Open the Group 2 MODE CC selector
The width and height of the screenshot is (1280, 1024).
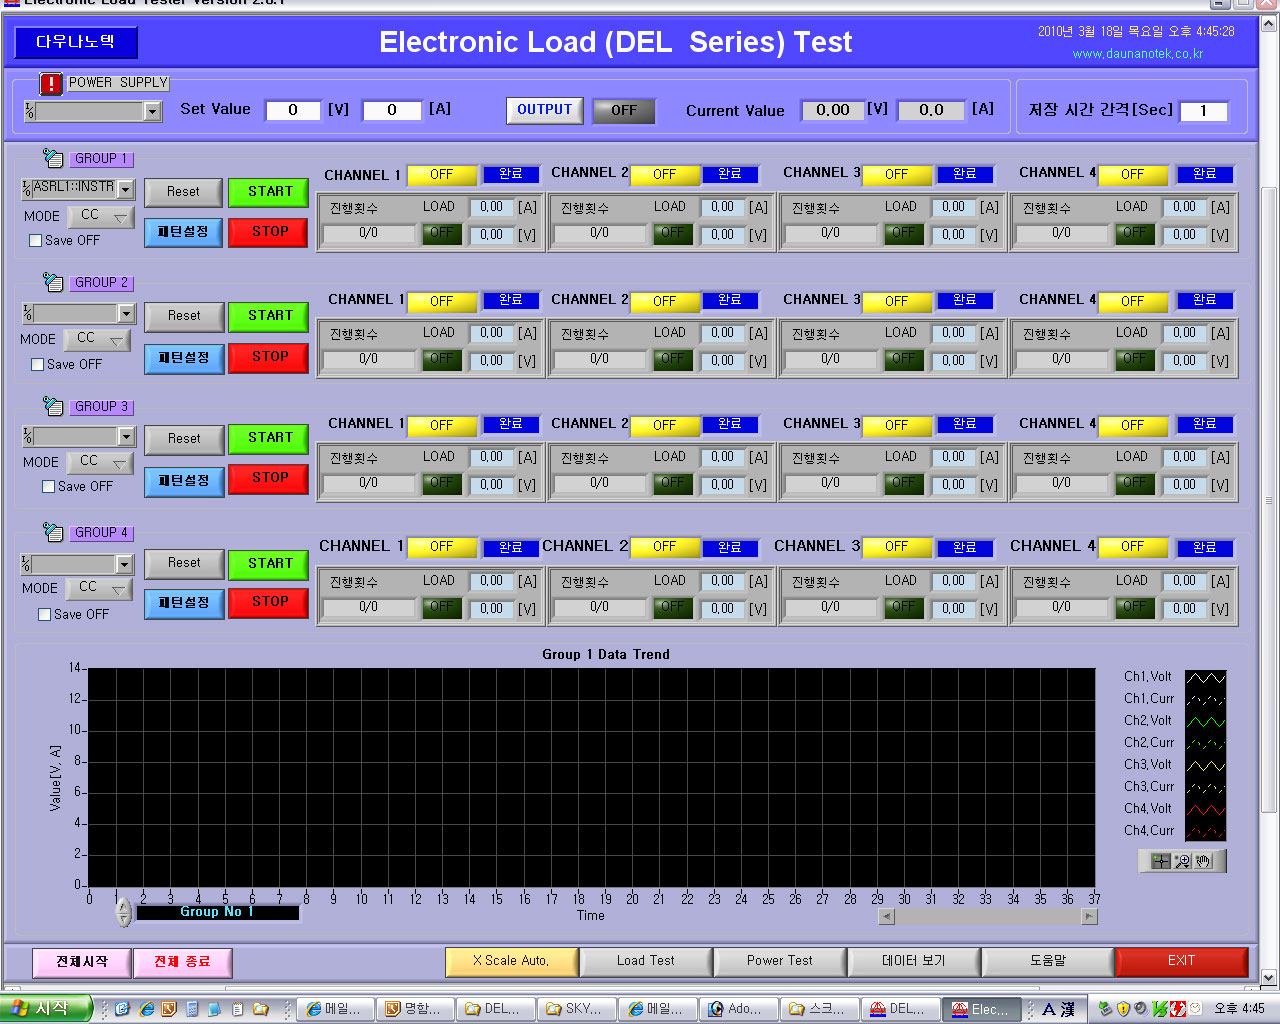point(98,340)
